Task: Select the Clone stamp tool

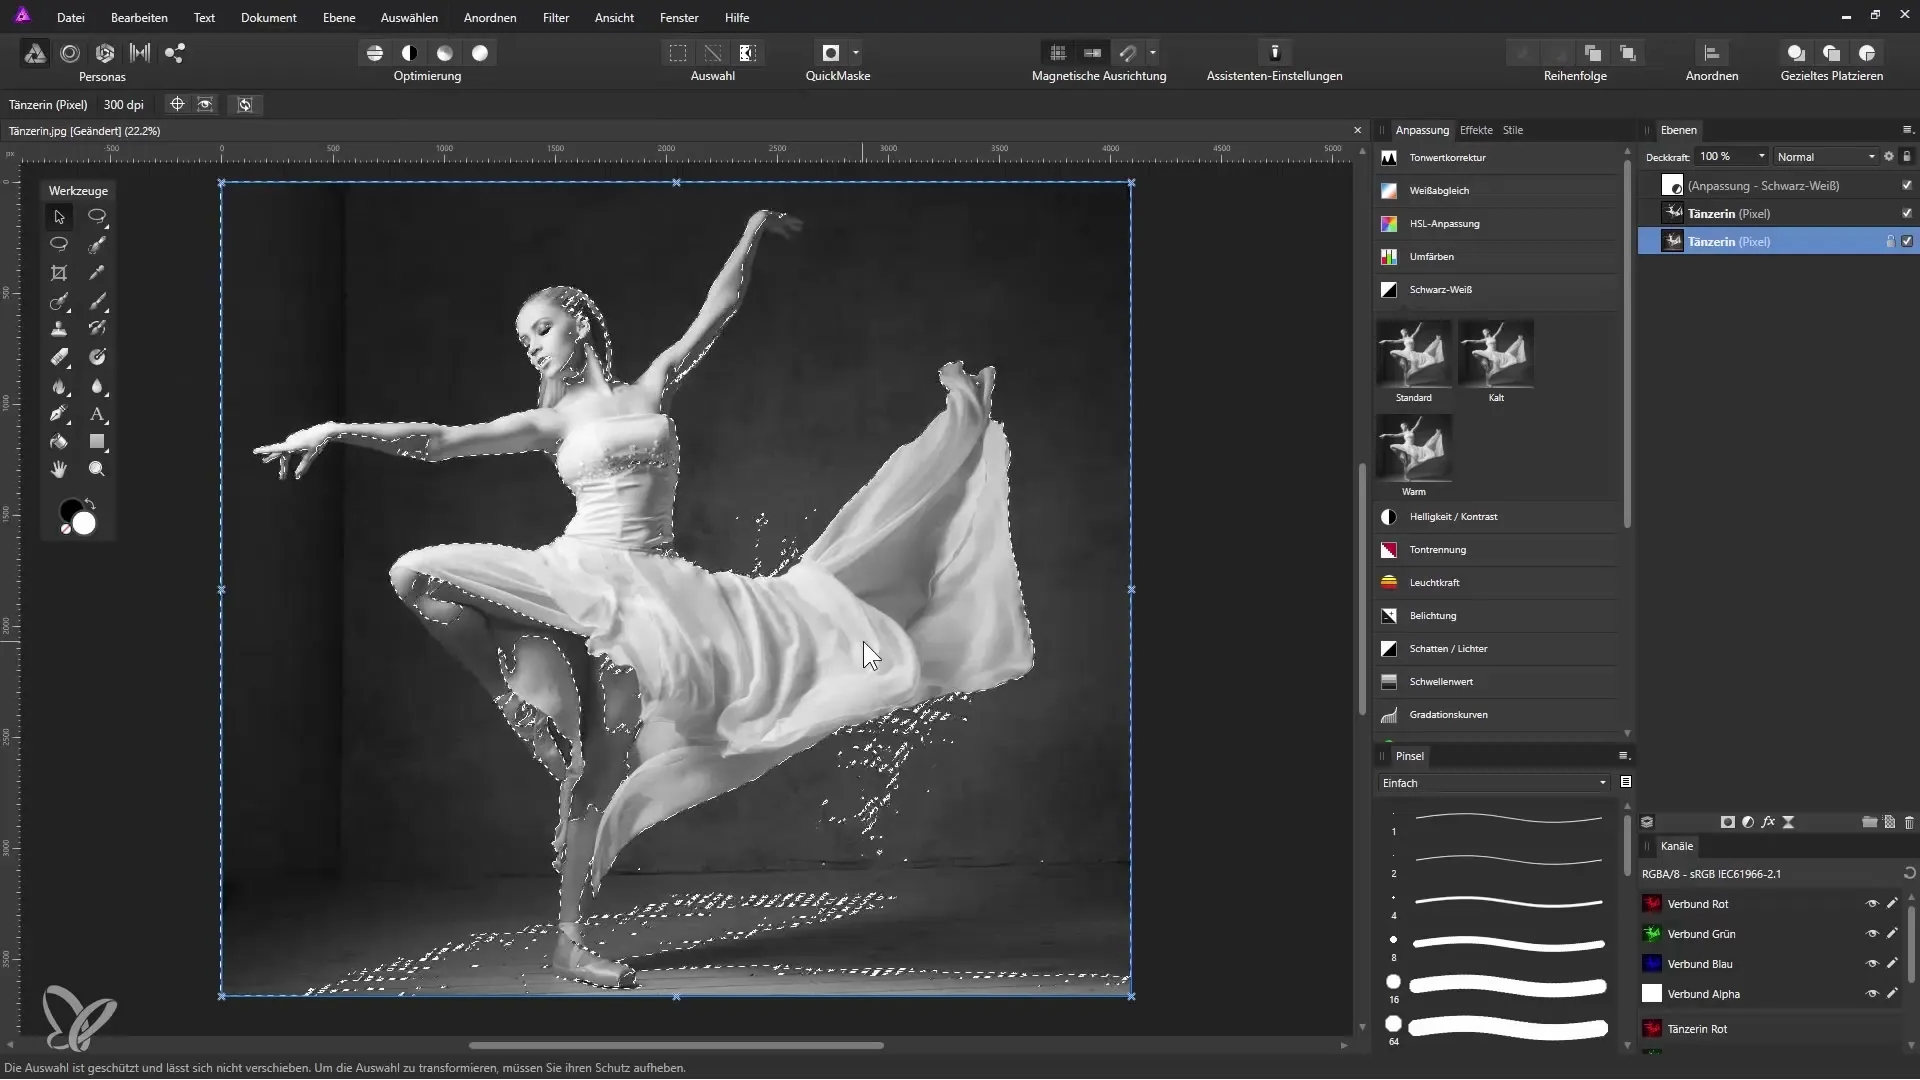Action: (59, 329)
